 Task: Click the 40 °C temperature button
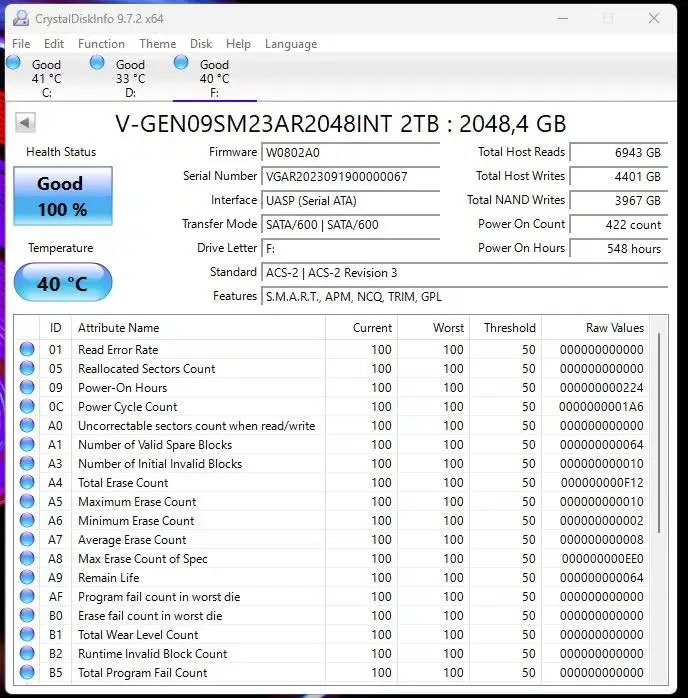[x=63, y=282]
